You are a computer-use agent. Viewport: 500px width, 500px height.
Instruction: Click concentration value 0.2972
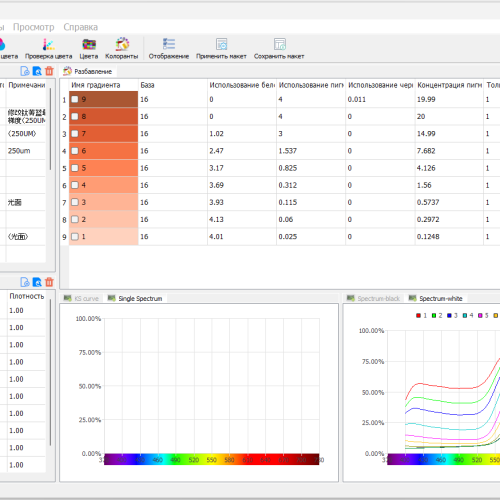coord(428,219)
